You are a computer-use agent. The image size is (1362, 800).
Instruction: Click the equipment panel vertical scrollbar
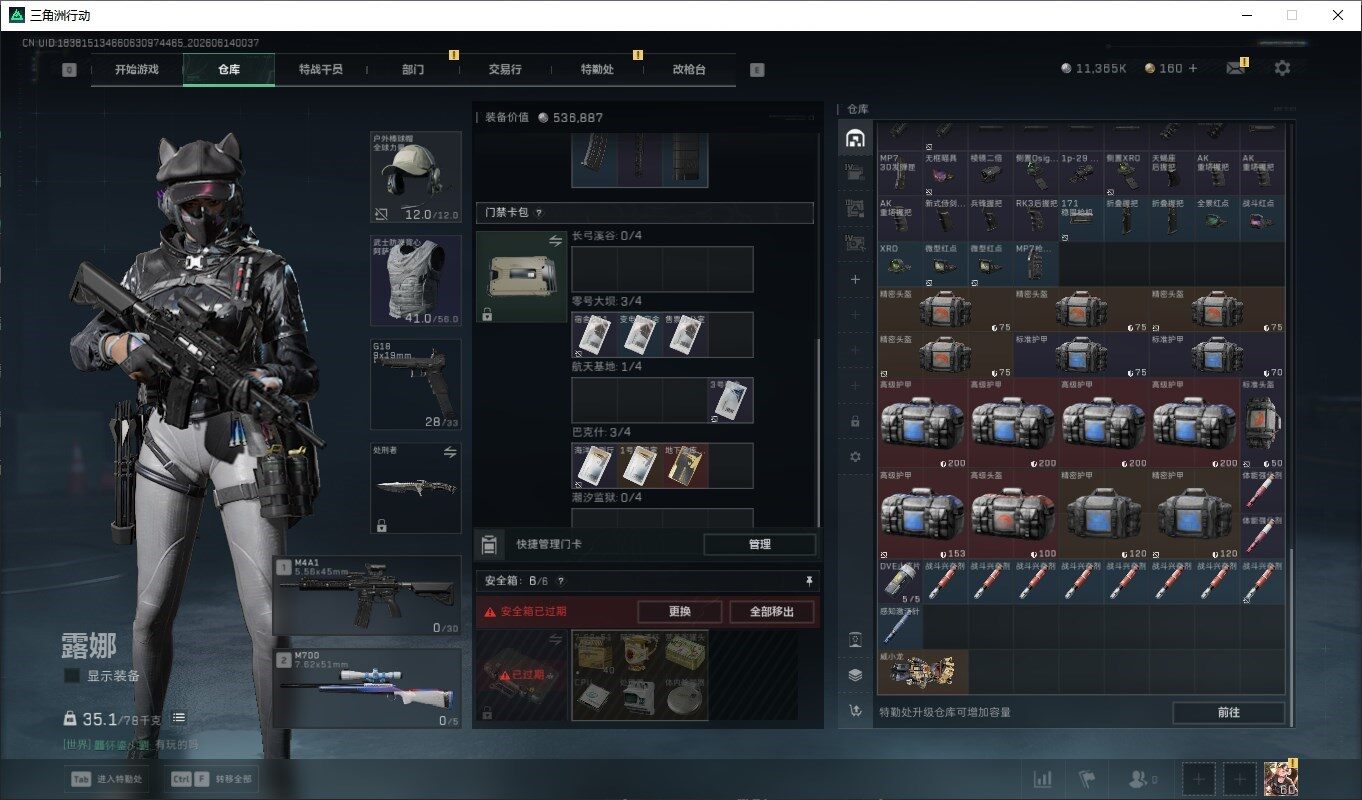click(x=818, y=431)
